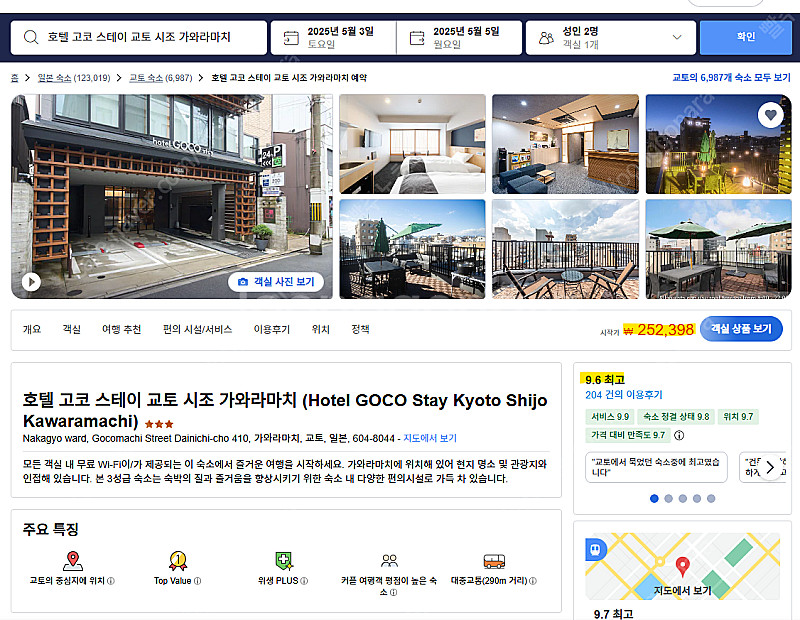
Task: Open 지도에서 보기 link after address
Action: point(430,438)
